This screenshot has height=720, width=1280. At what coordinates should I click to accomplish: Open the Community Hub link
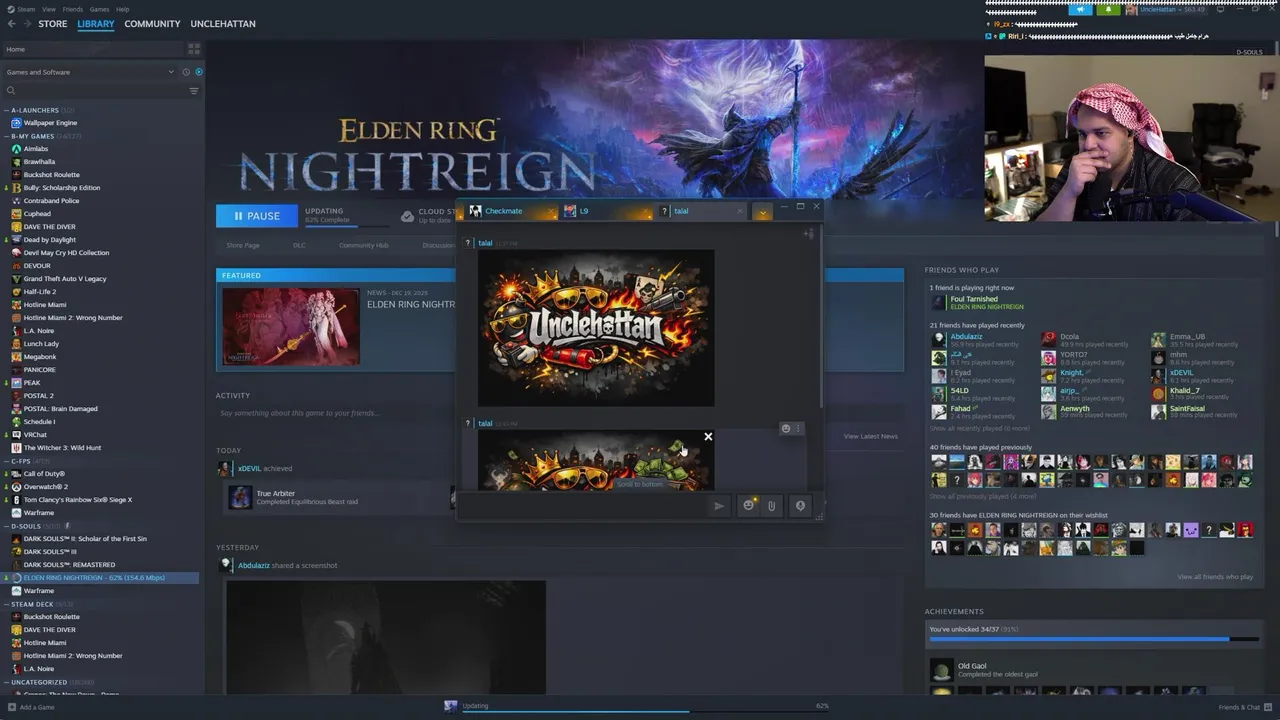(364, 245)
